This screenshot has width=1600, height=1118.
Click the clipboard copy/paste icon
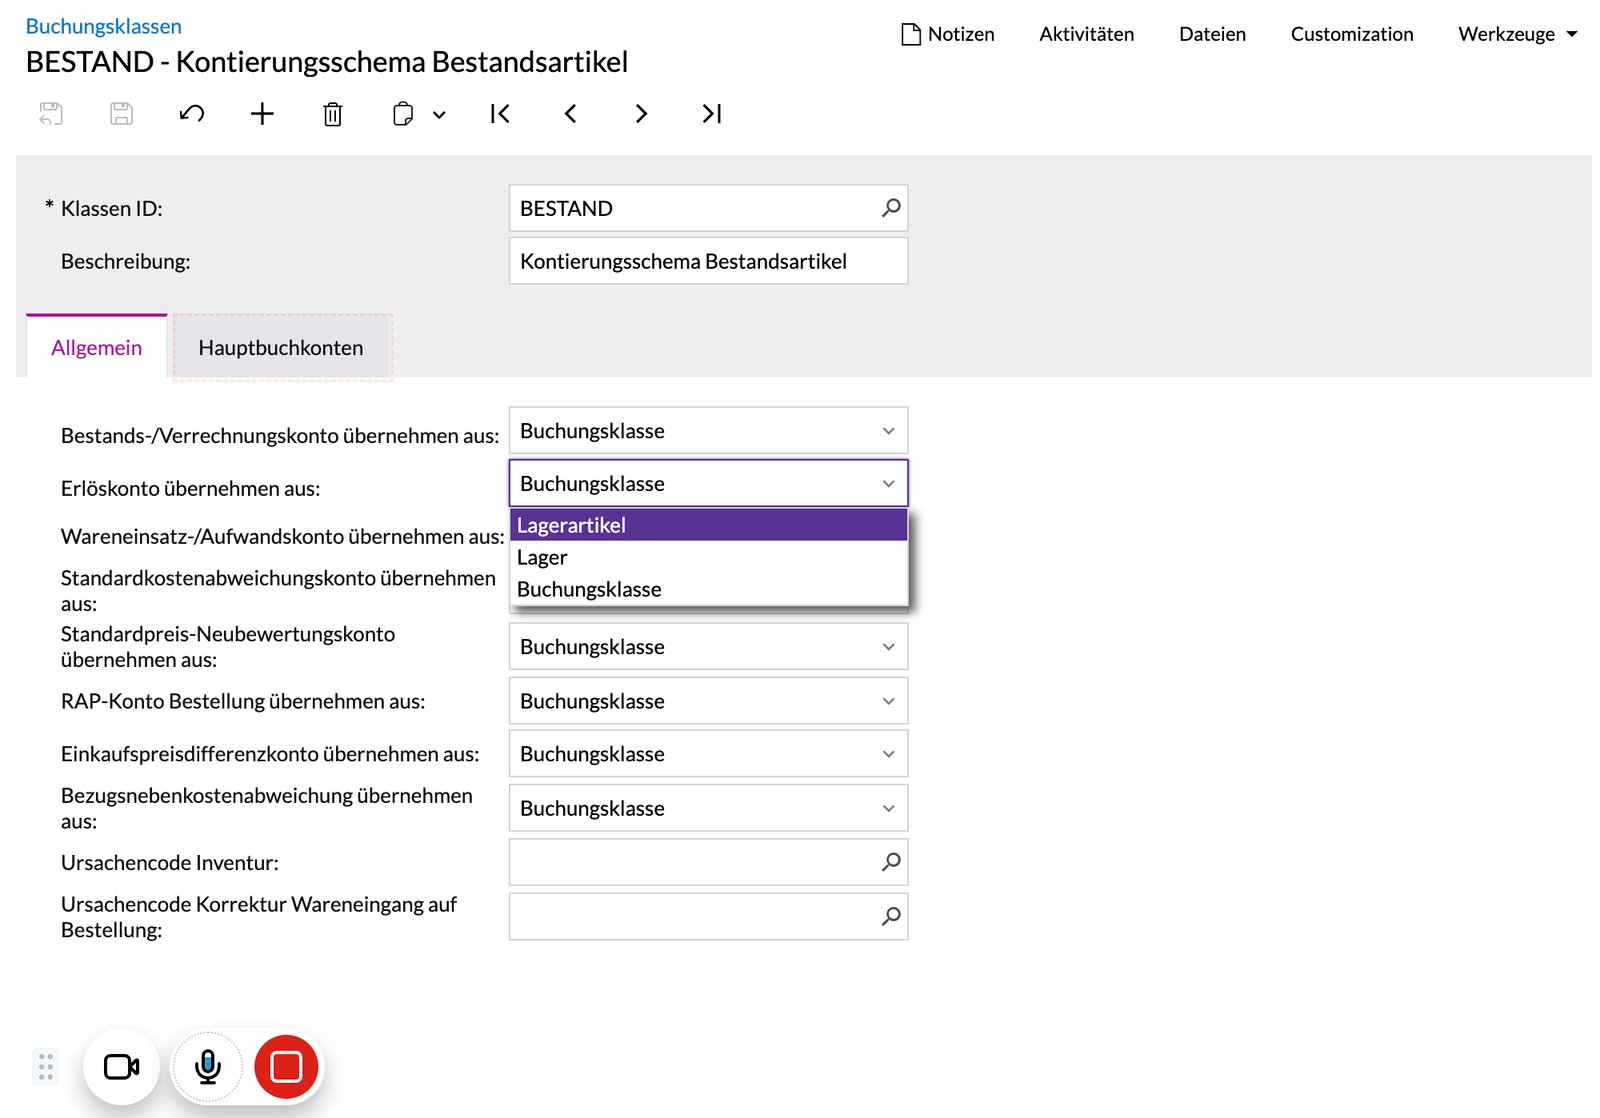coord(403,114)
